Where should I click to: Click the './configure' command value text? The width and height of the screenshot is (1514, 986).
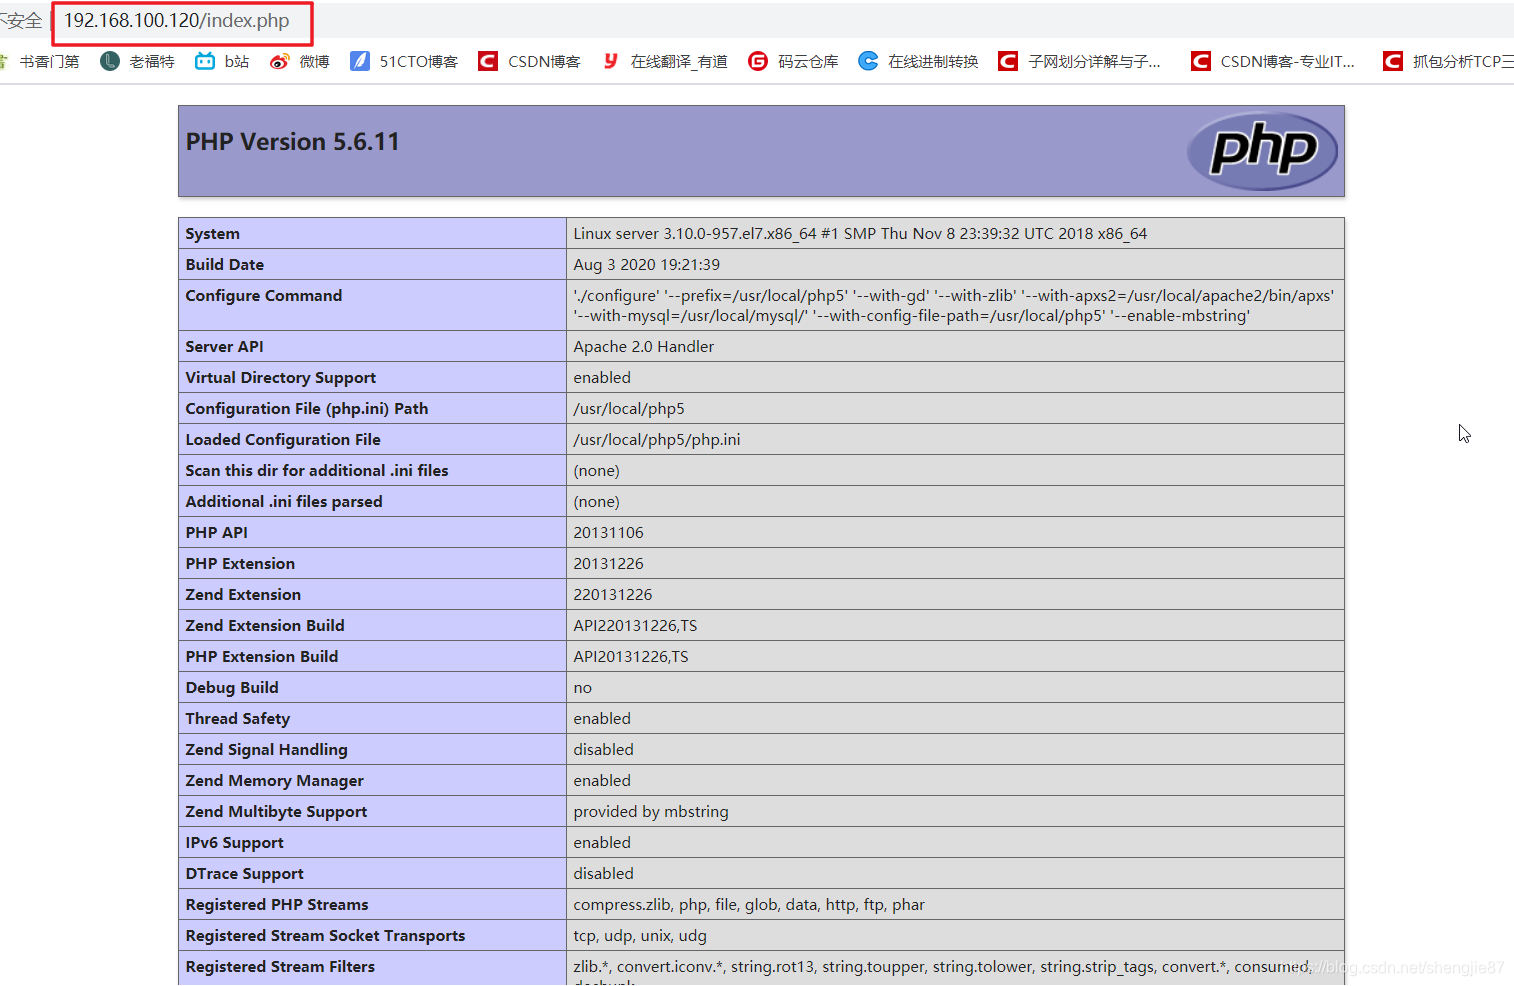click(x=953, y=306)
